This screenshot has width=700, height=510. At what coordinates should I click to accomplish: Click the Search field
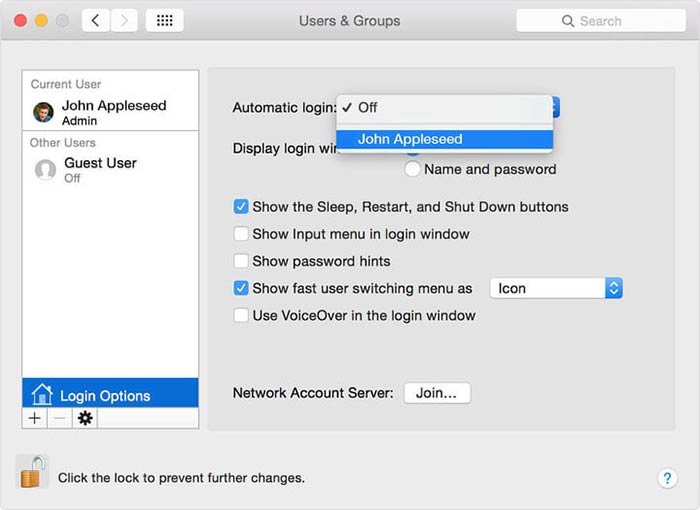pos(600,20)
